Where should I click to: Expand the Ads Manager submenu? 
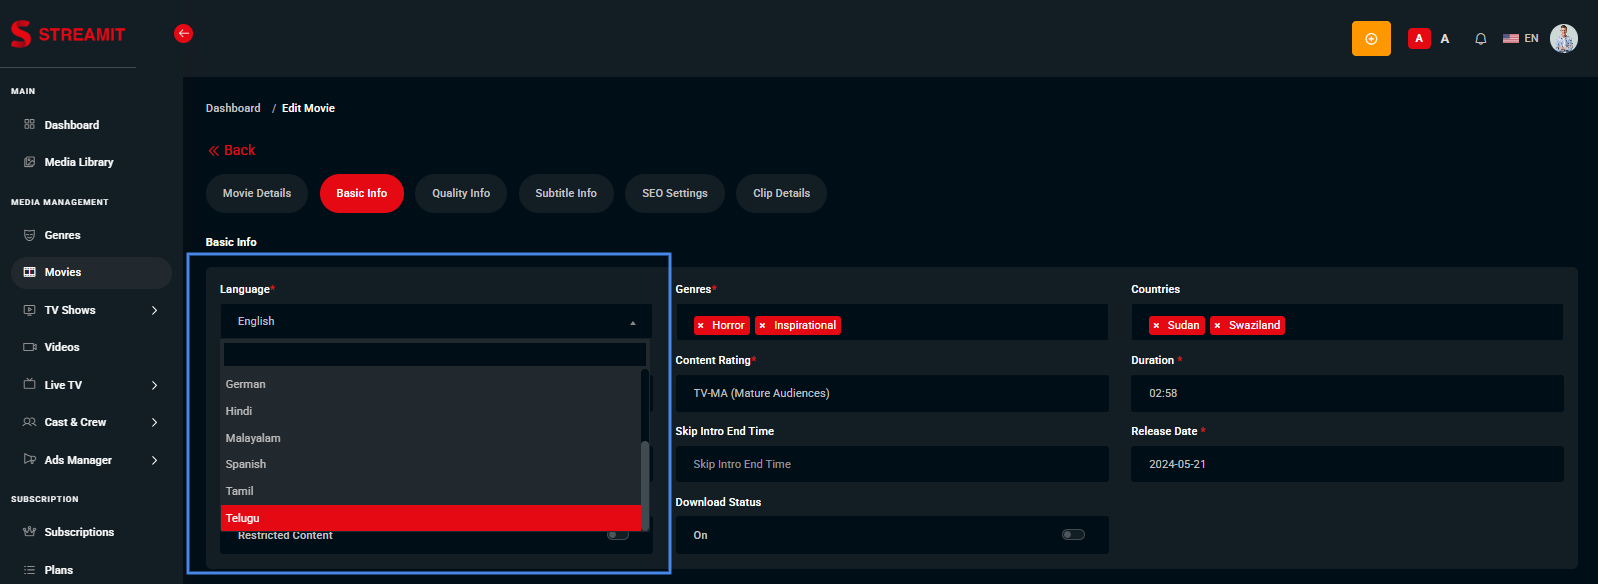154,460
